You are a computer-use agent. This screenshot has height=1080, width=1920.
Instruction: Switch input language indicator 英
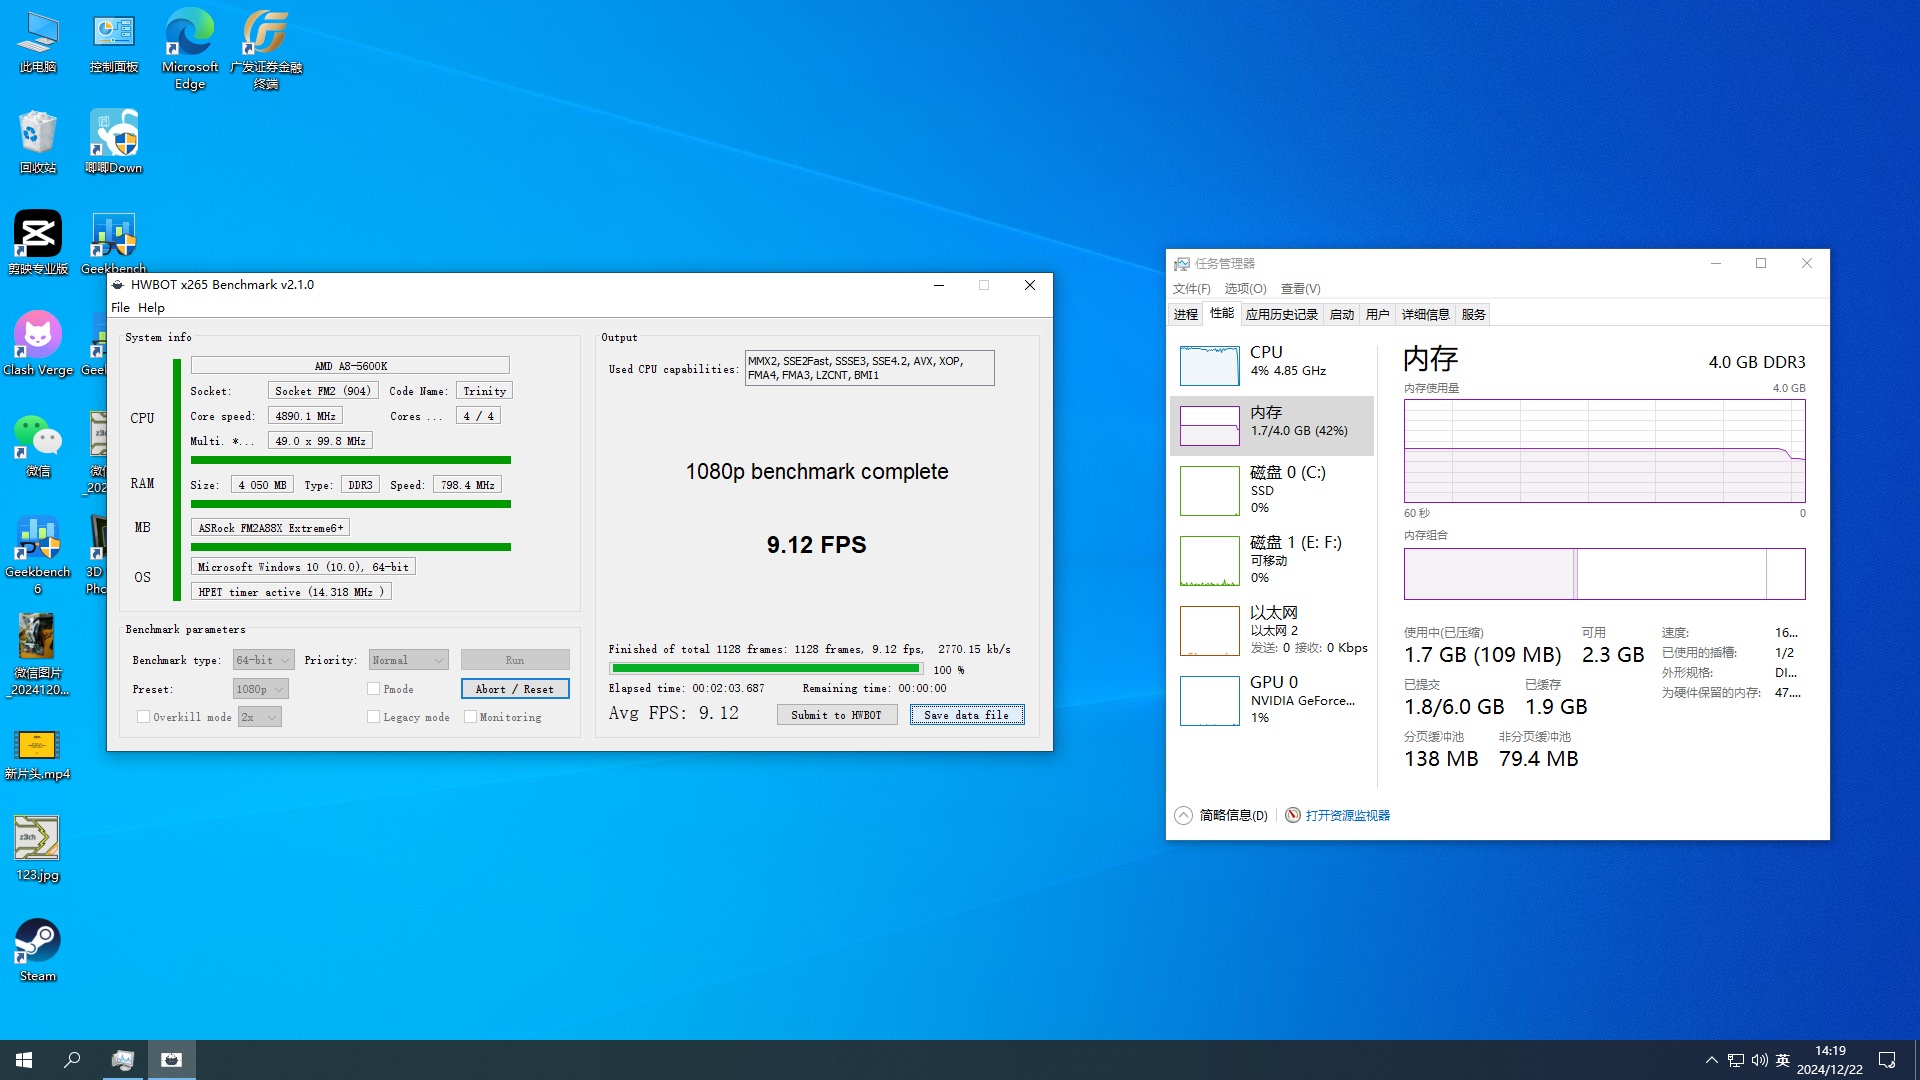click(1783, 1060)
